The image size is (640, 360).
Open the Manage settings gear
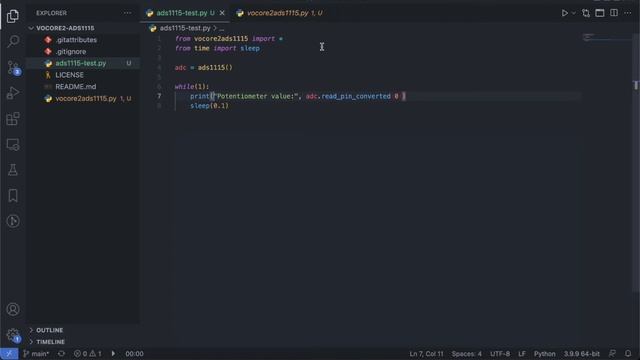[13, 335]
